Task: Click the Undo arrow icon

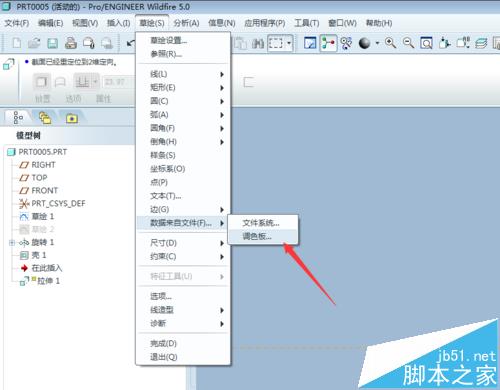Action: coord(131,43)
